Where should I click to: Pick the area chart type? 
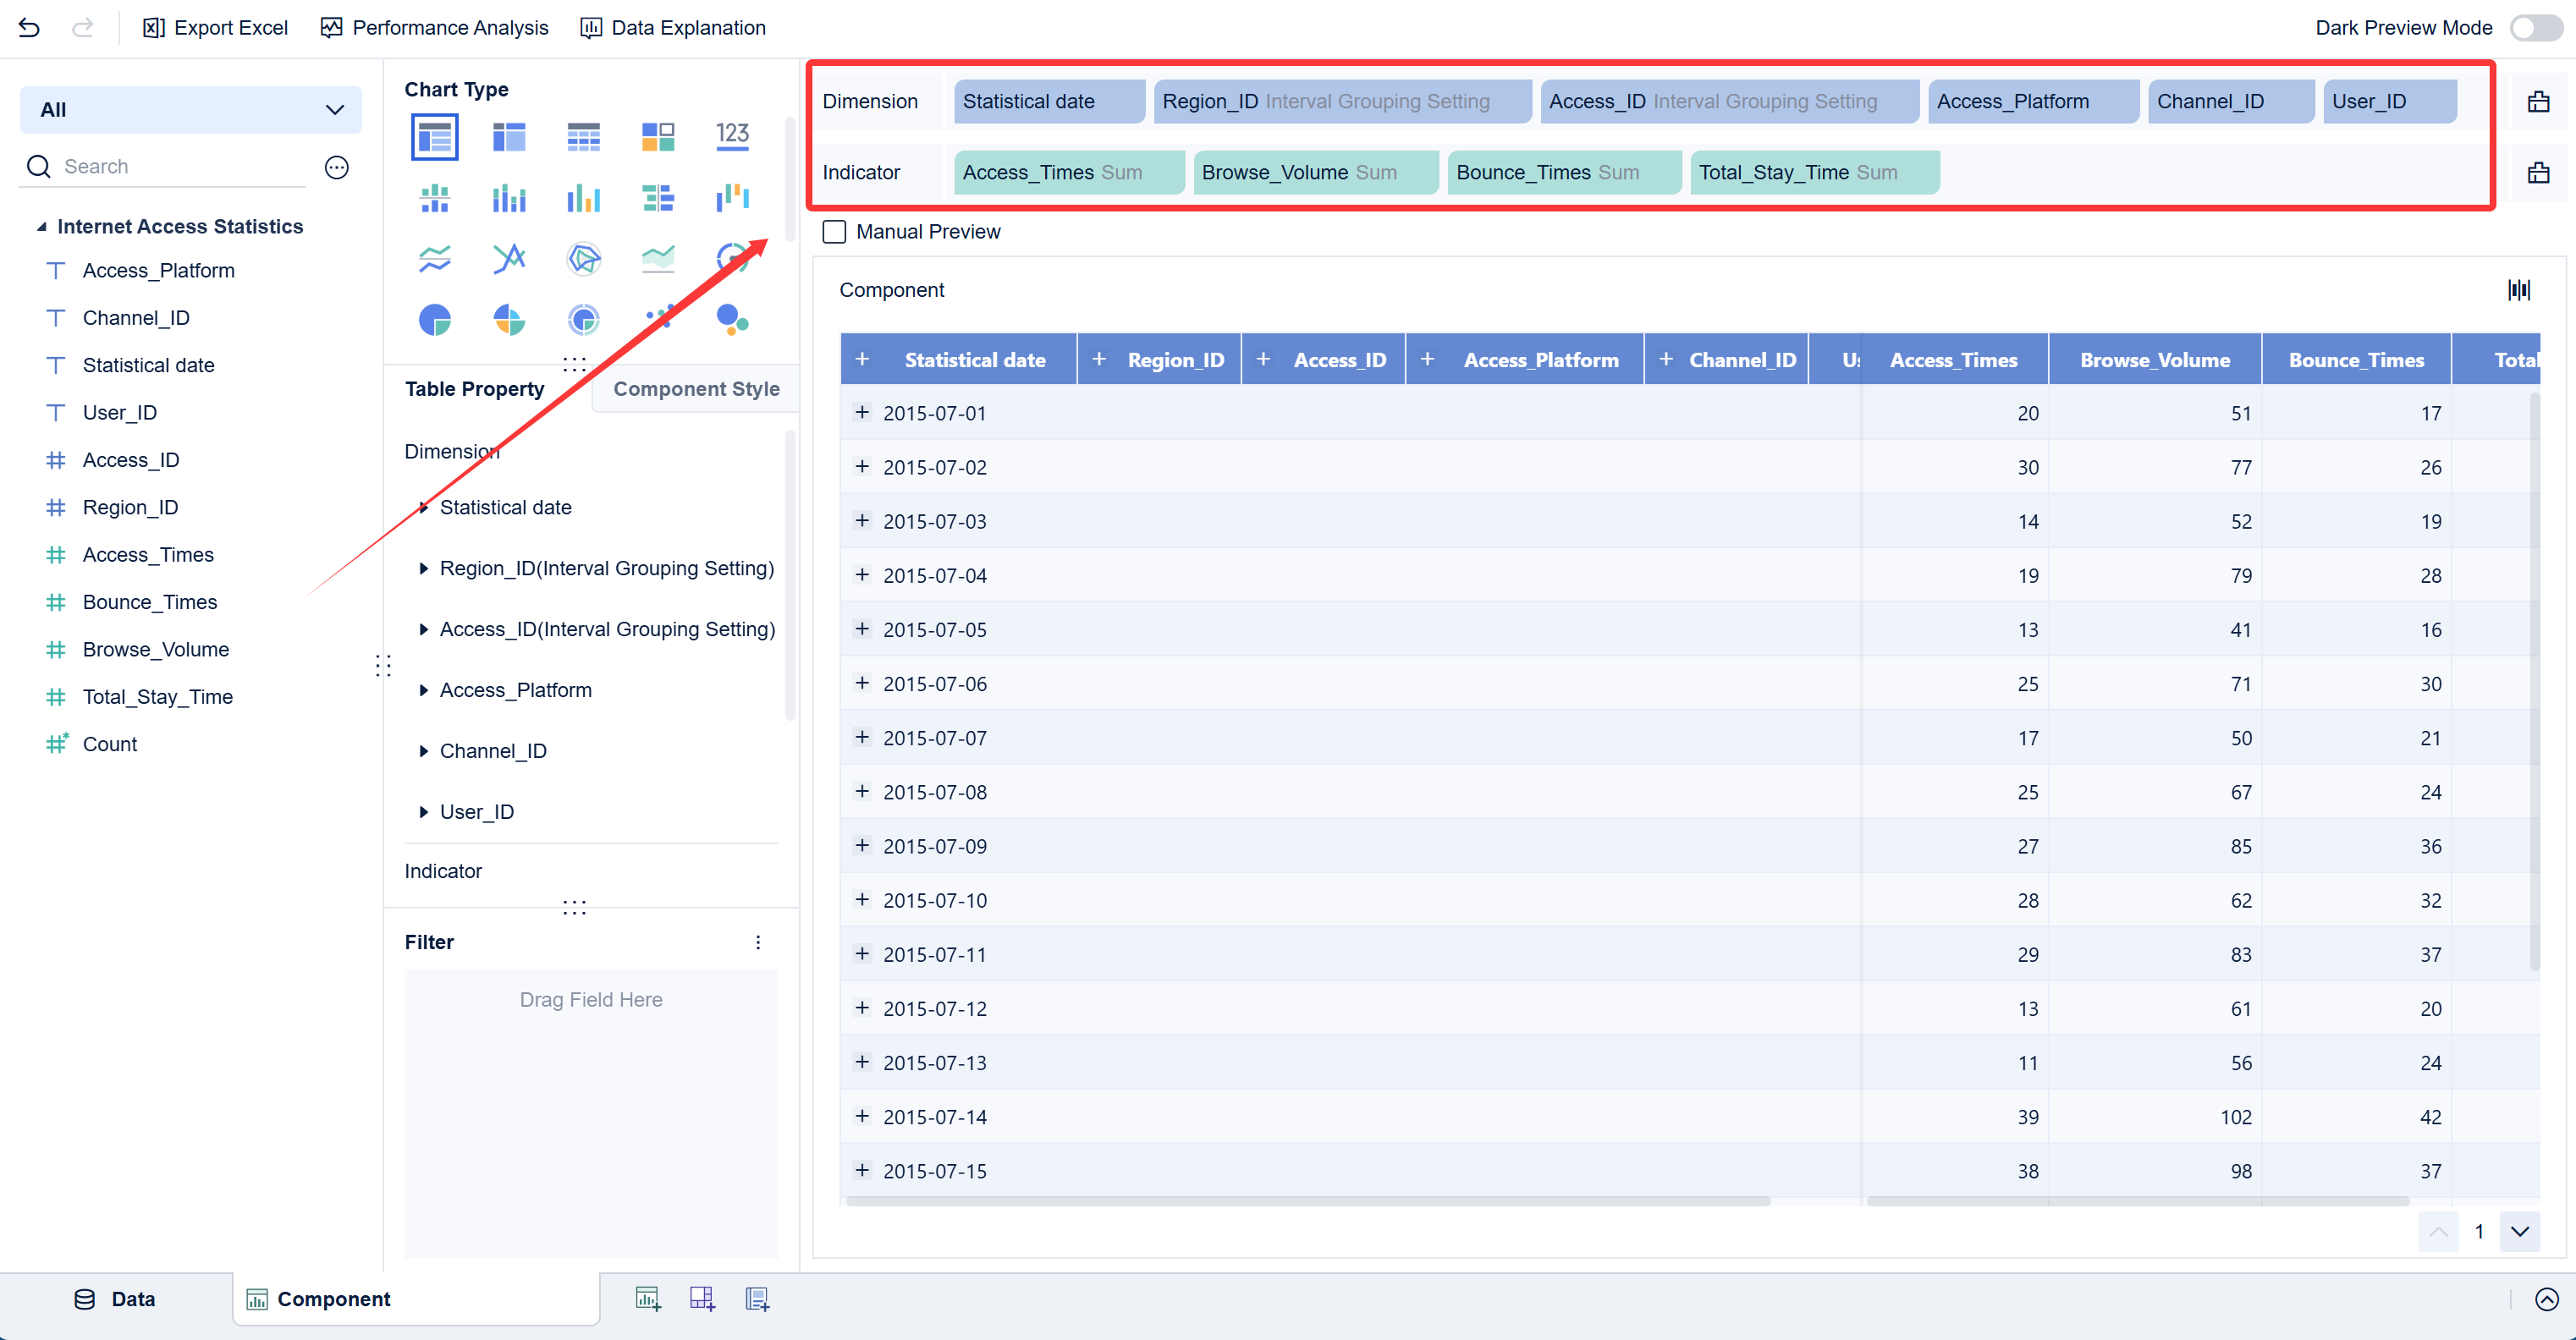658,257
